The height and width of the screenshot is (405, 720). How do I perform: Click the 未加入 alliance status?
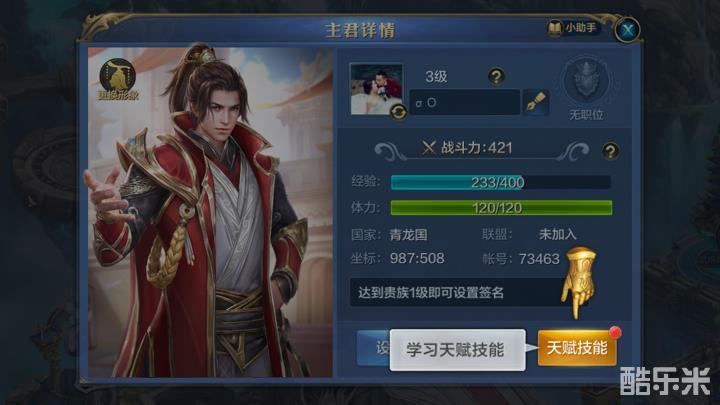[x=557, y=234]
